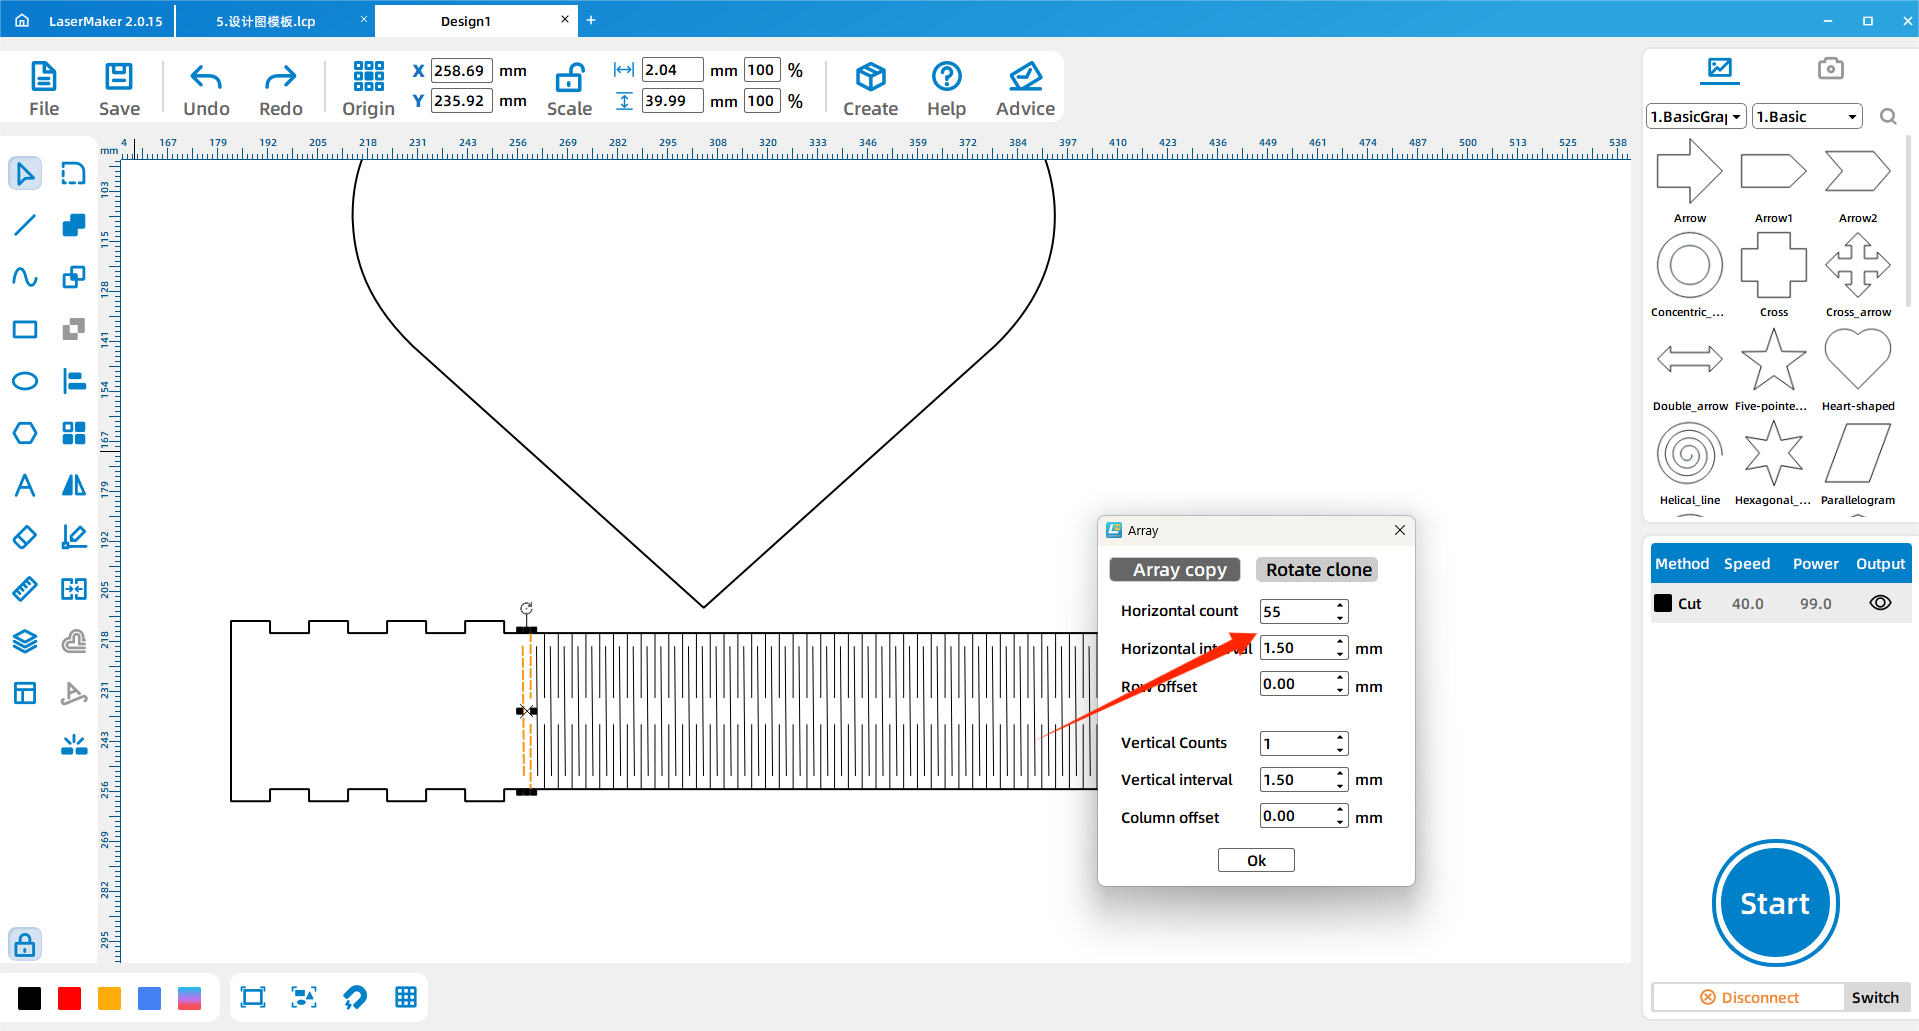Open the gallery image tab

coord(1720,68)
